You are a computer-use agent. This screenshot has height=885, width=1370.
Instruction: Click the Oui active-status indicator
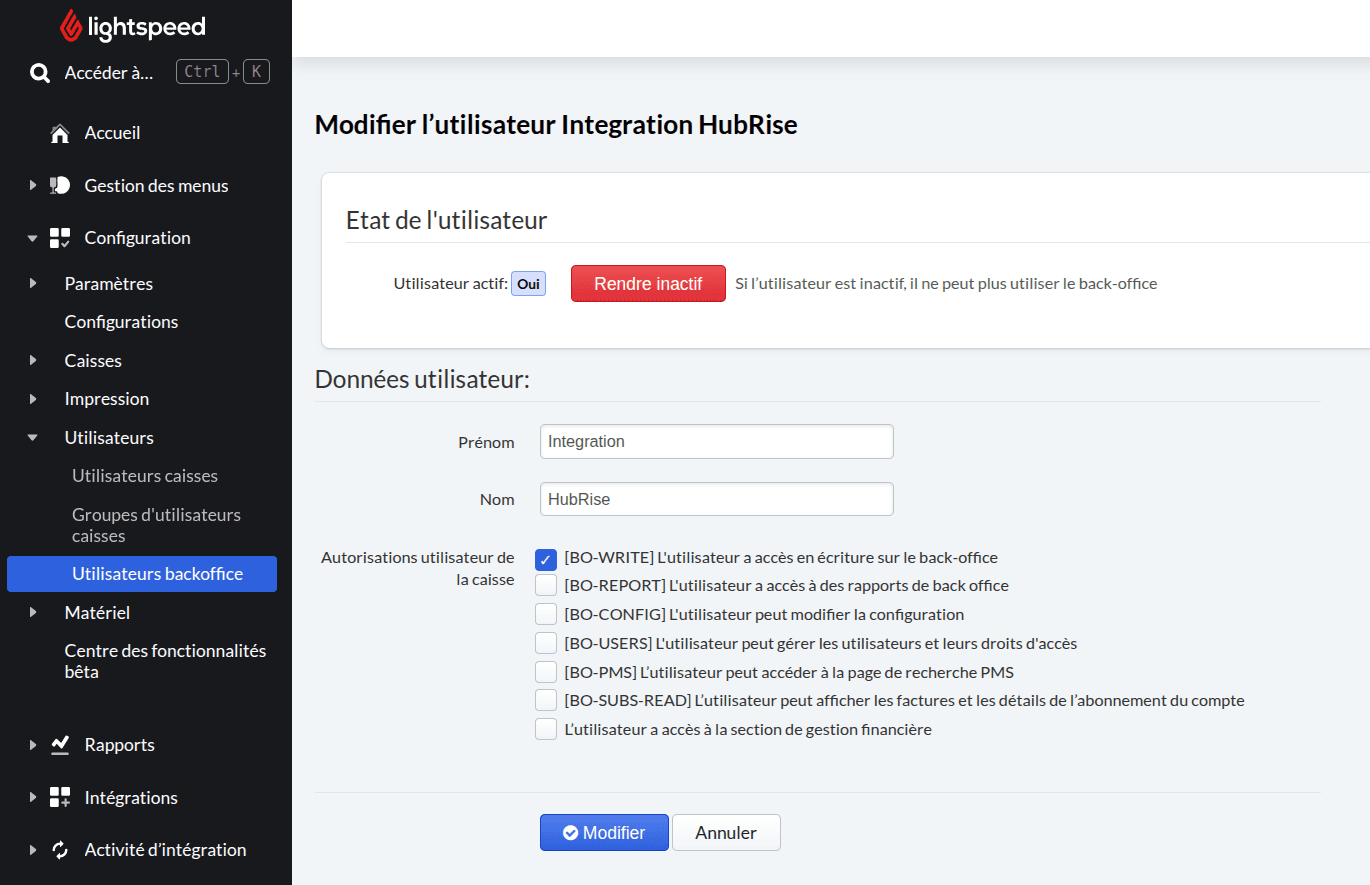[528, 283]
